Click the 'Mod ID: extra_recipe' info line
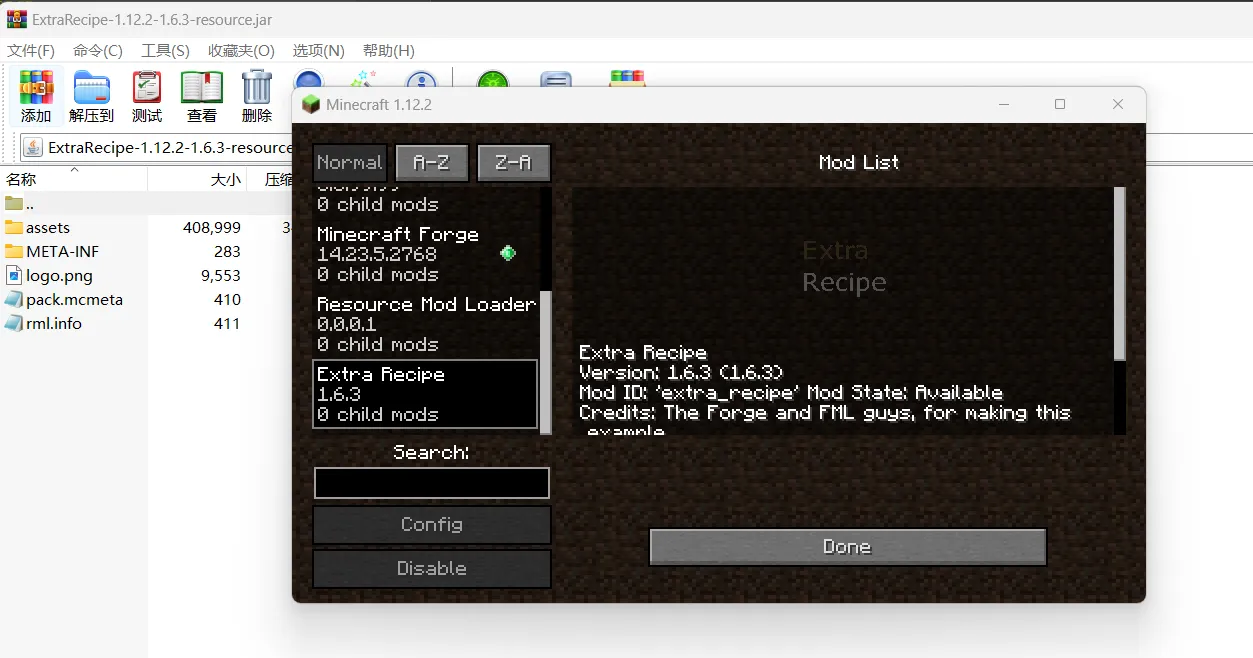This screenshot has height=658, width=1253. pyautogui.click(x=791, y=393)
